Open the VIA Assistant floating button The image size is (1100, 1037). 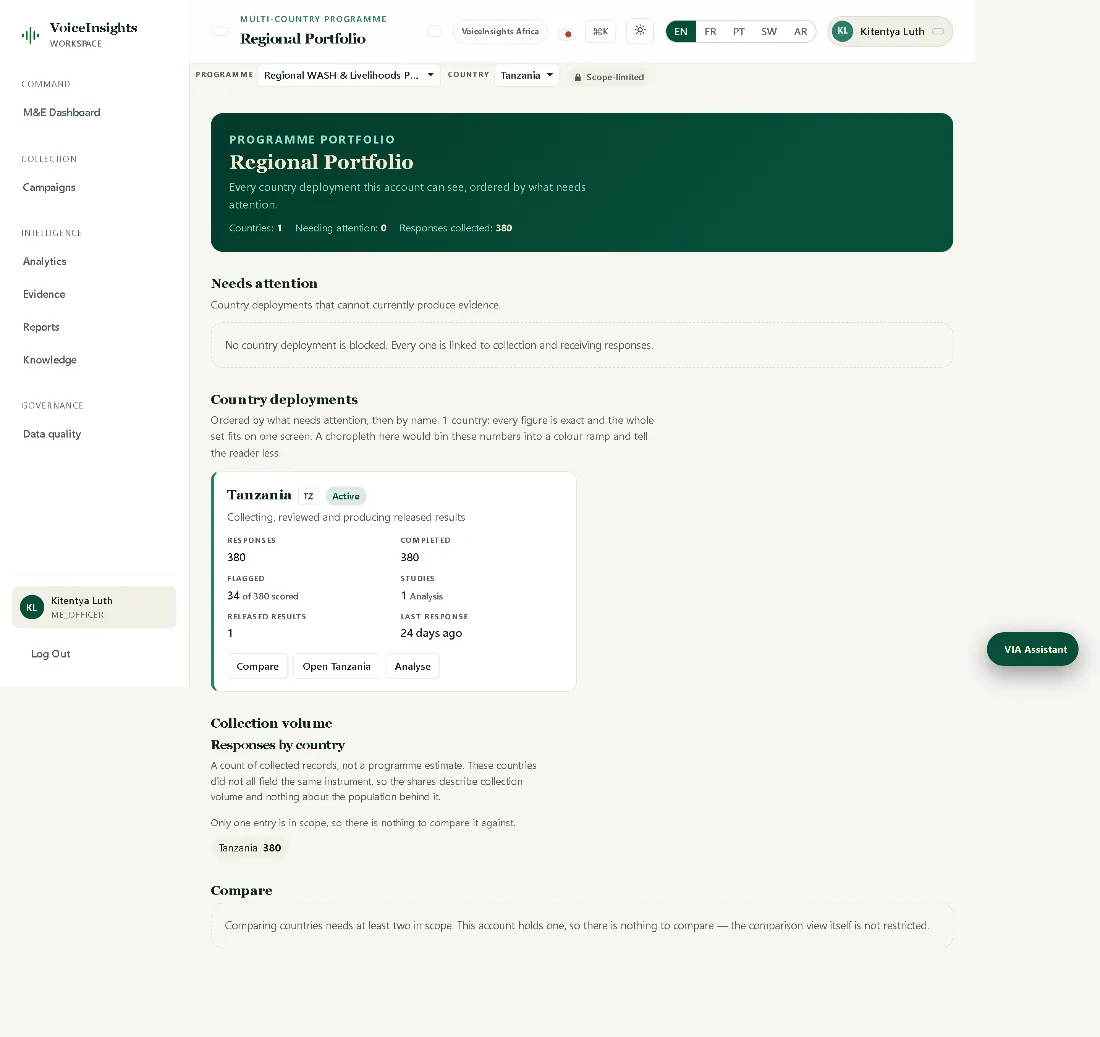pyautogui.click(x=1033, y=650)
